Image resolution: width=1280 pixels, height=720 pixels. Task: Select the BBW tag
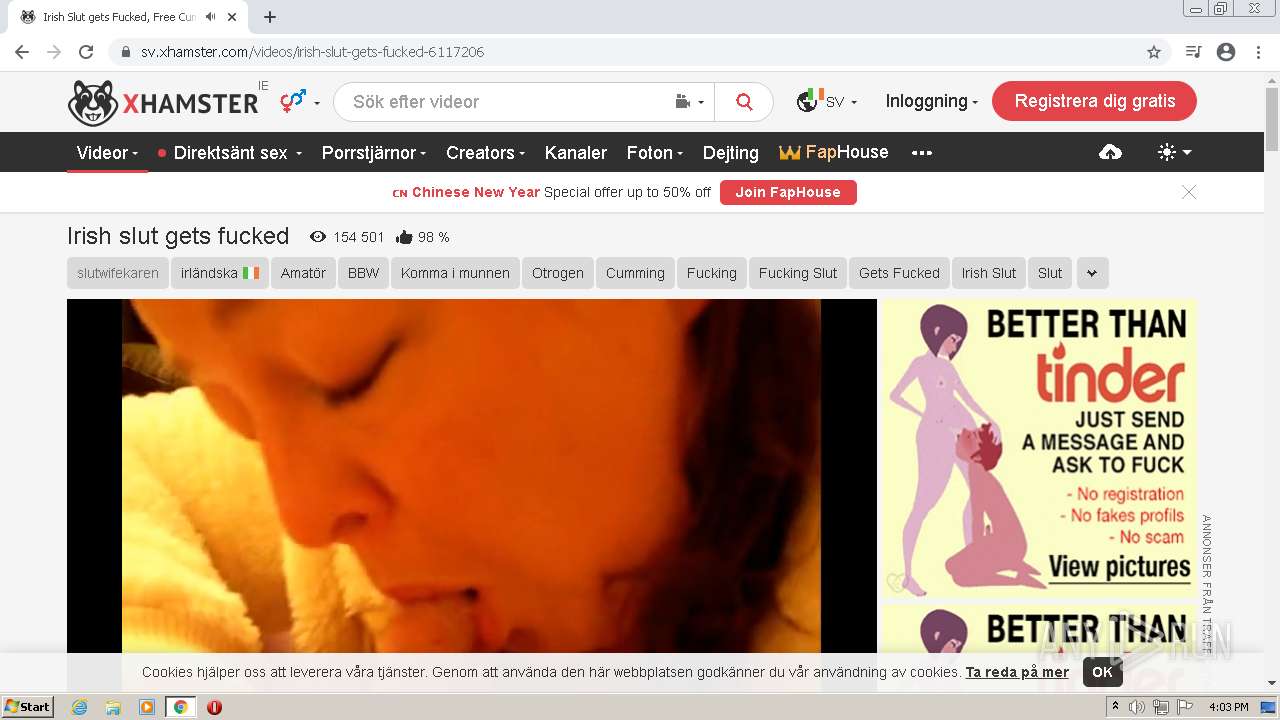pos(364,273)
